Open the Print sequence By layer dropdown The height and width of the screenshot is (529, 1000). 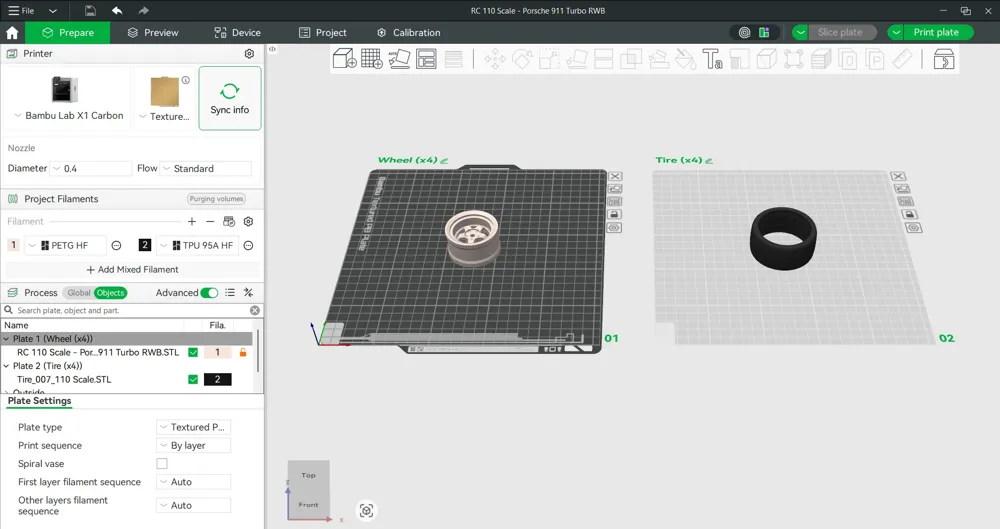pyautogui.click(x=193, y=445)
